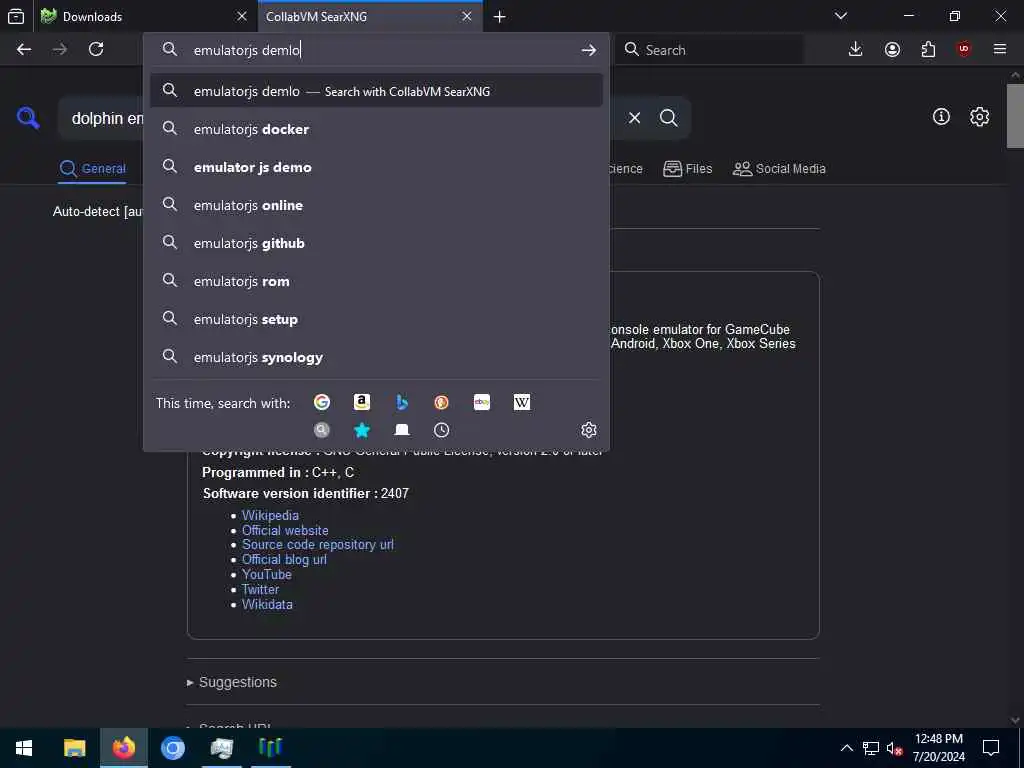Open the Source code repository url link

pyautogui.click(x=317, y=545)
